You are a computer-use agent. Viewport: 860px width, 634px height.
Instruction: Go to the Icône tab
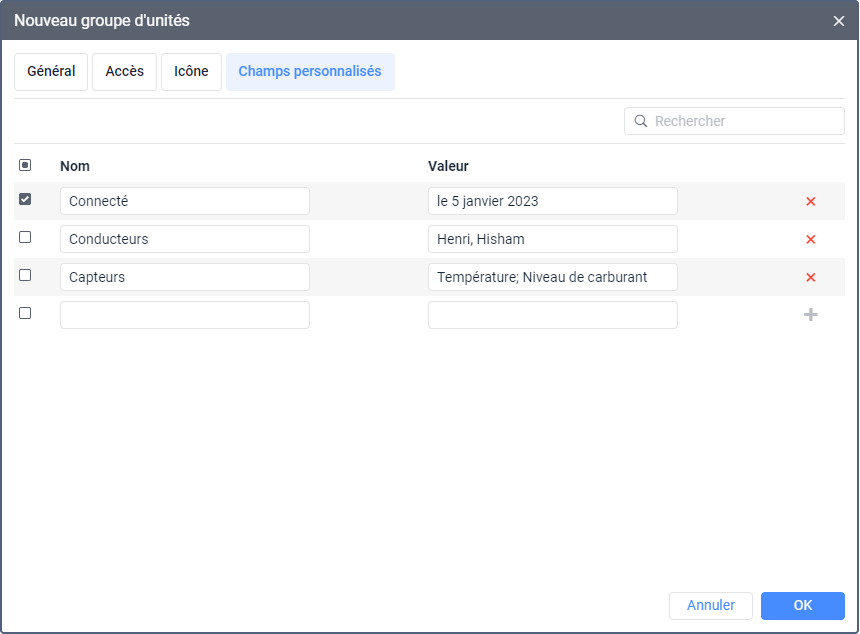191,72
